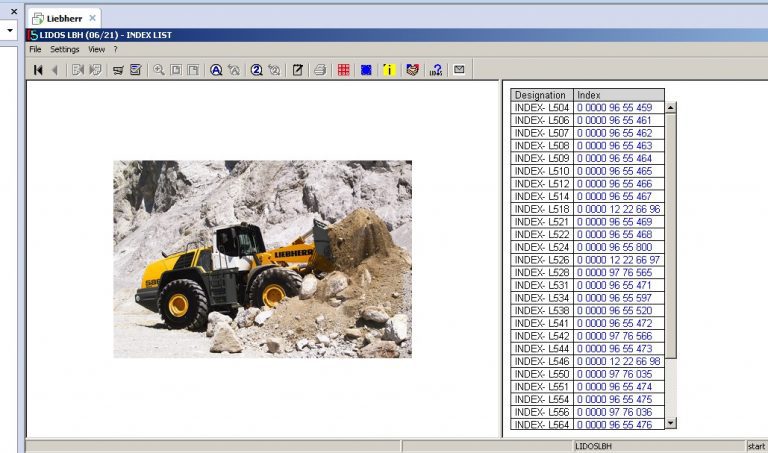The image size is (768, 453).
Task: Open index link 0 0000 96 55 462
Action: click(614, 133)
